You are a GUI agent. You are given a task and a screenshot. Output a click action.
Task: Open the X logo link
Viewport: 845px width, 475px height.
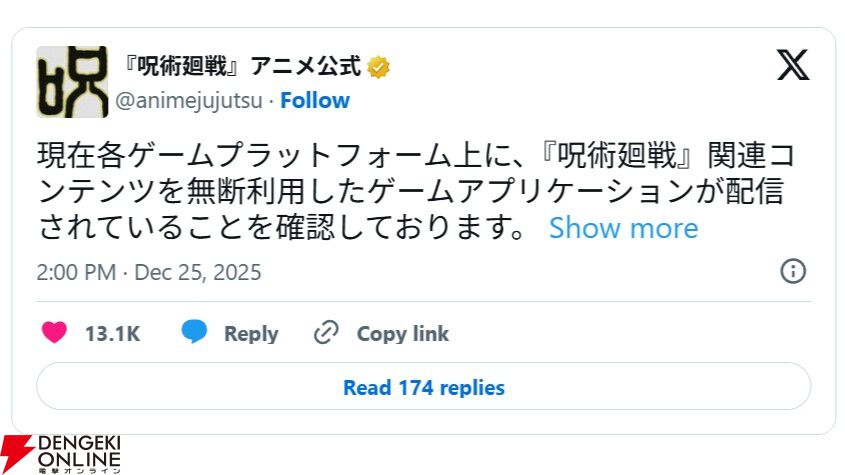click(x=793, y=66)
